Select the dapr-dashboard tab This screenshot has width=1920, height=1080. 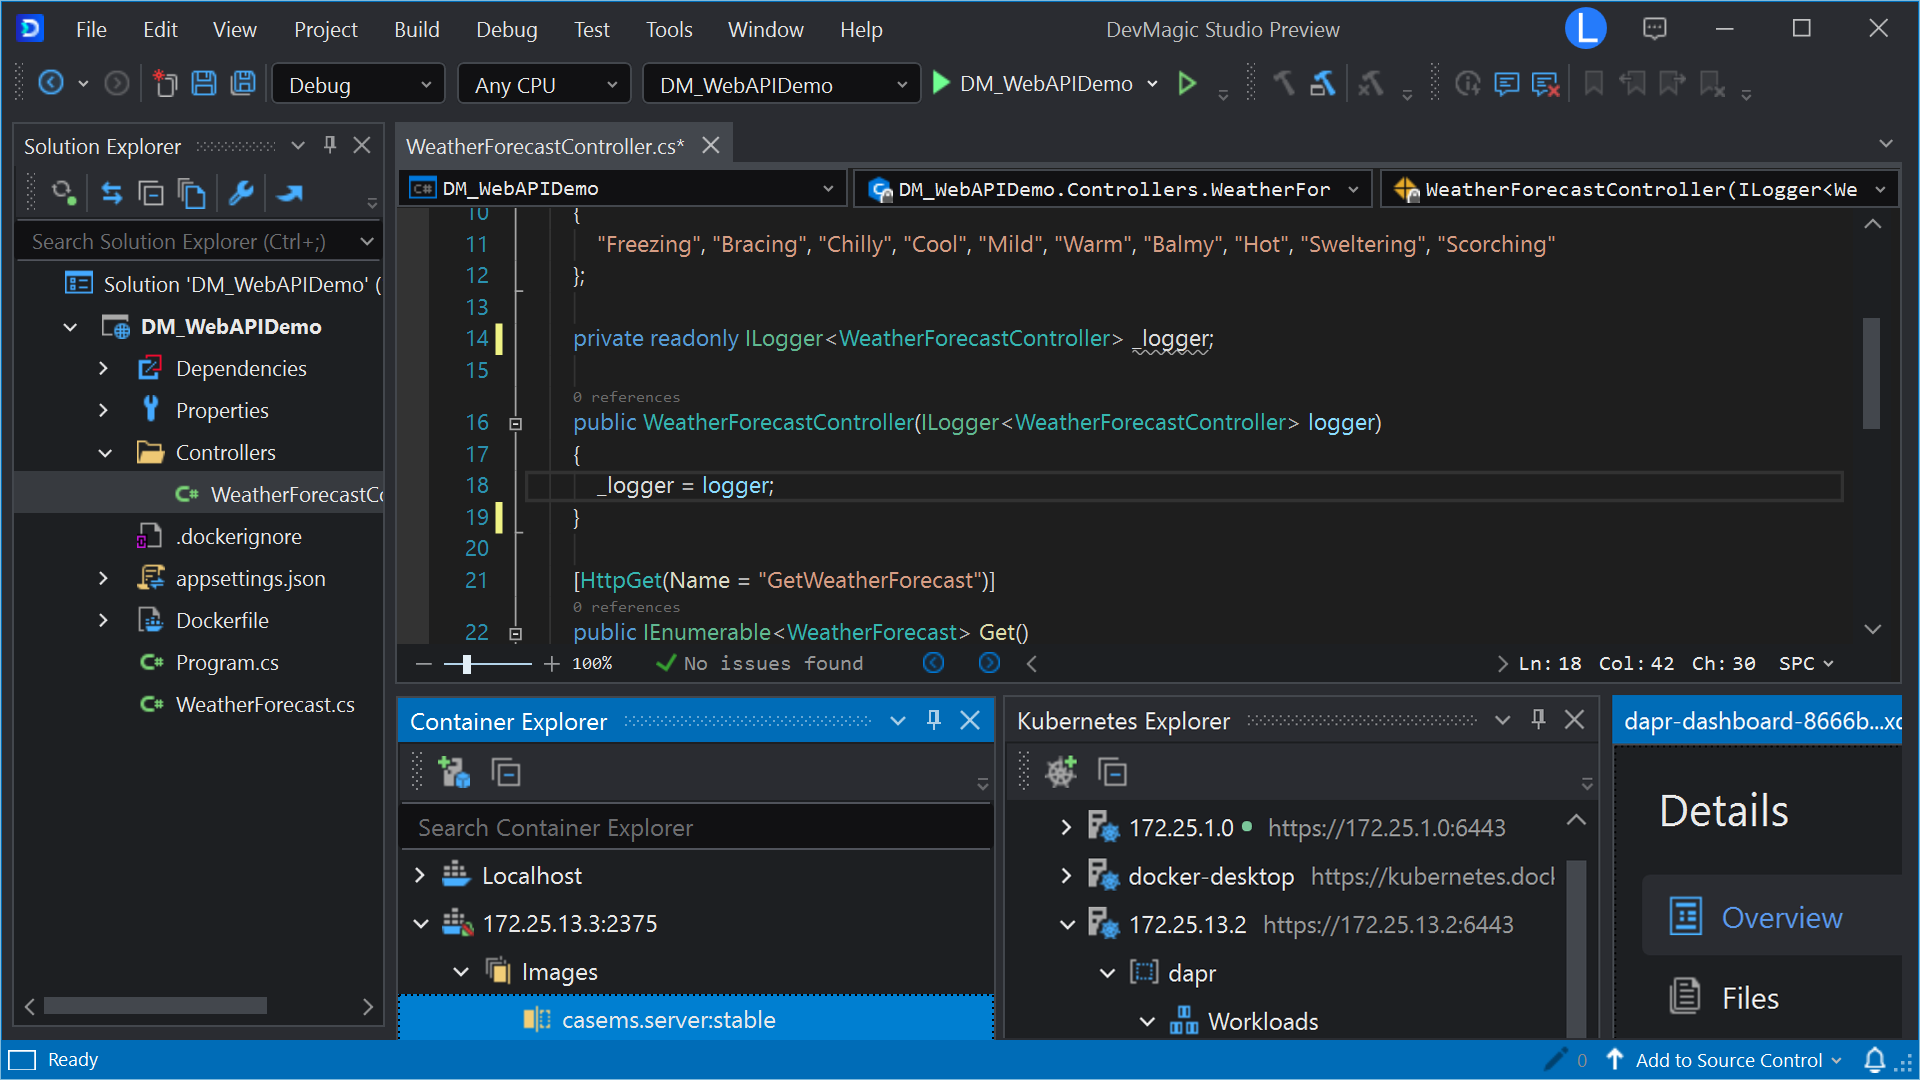pos(1758,721)
